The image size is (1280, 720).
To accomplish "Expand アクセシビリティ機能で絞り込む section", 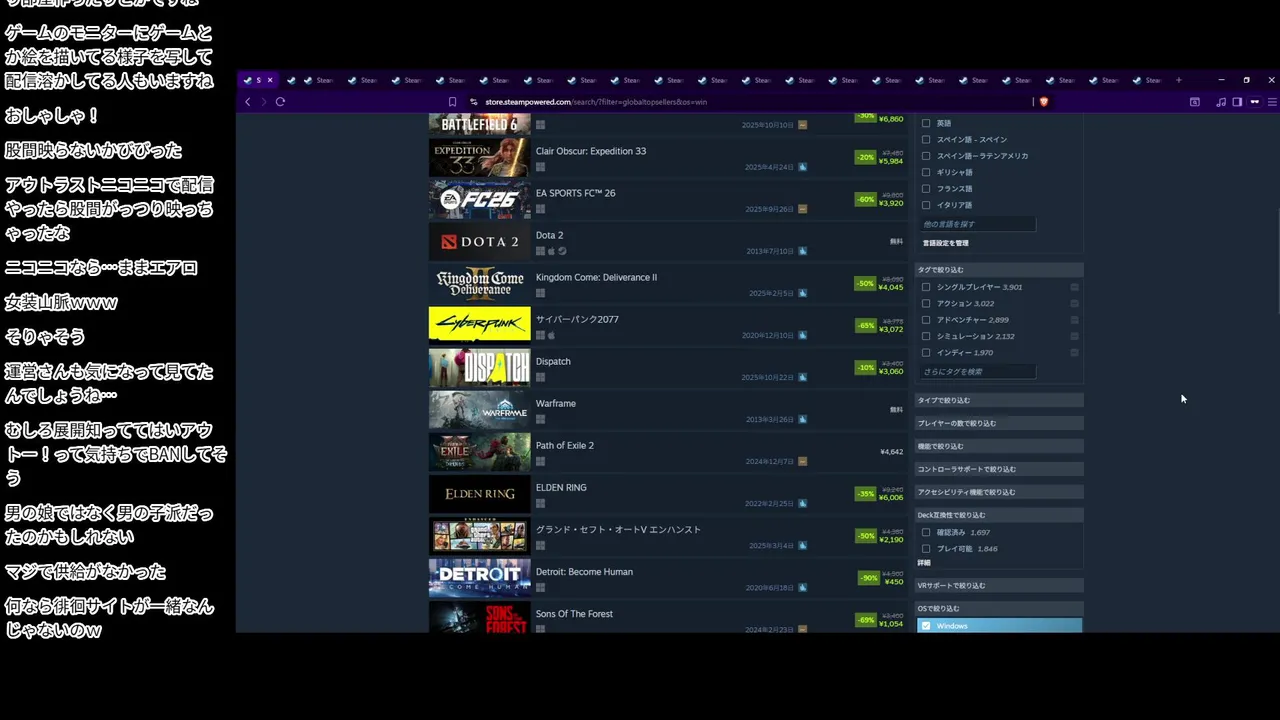I will tap(999, 492).
